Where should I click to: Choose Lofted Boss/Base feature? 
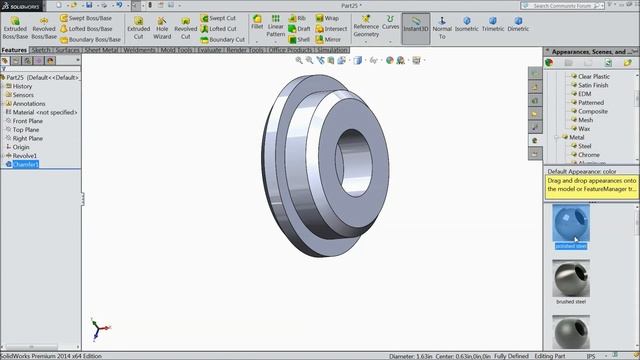tap(86, 29)
